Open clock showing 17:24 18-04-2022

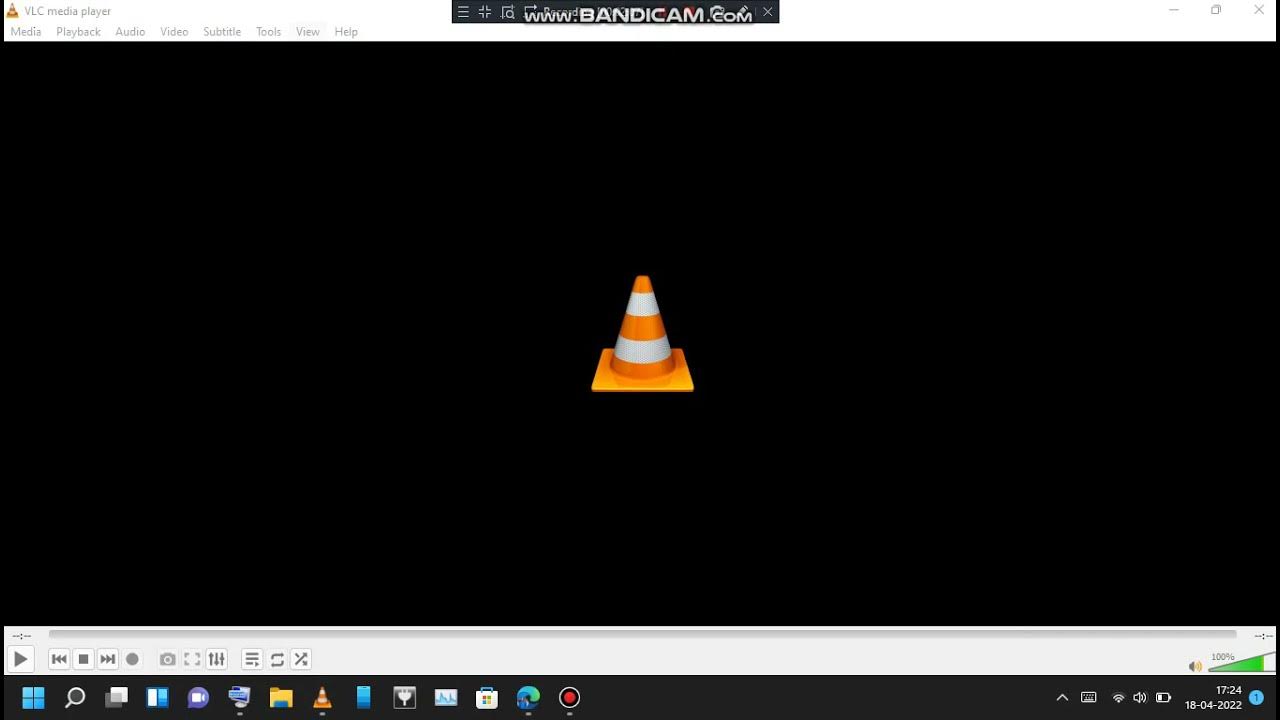(x=1213, y=698)
